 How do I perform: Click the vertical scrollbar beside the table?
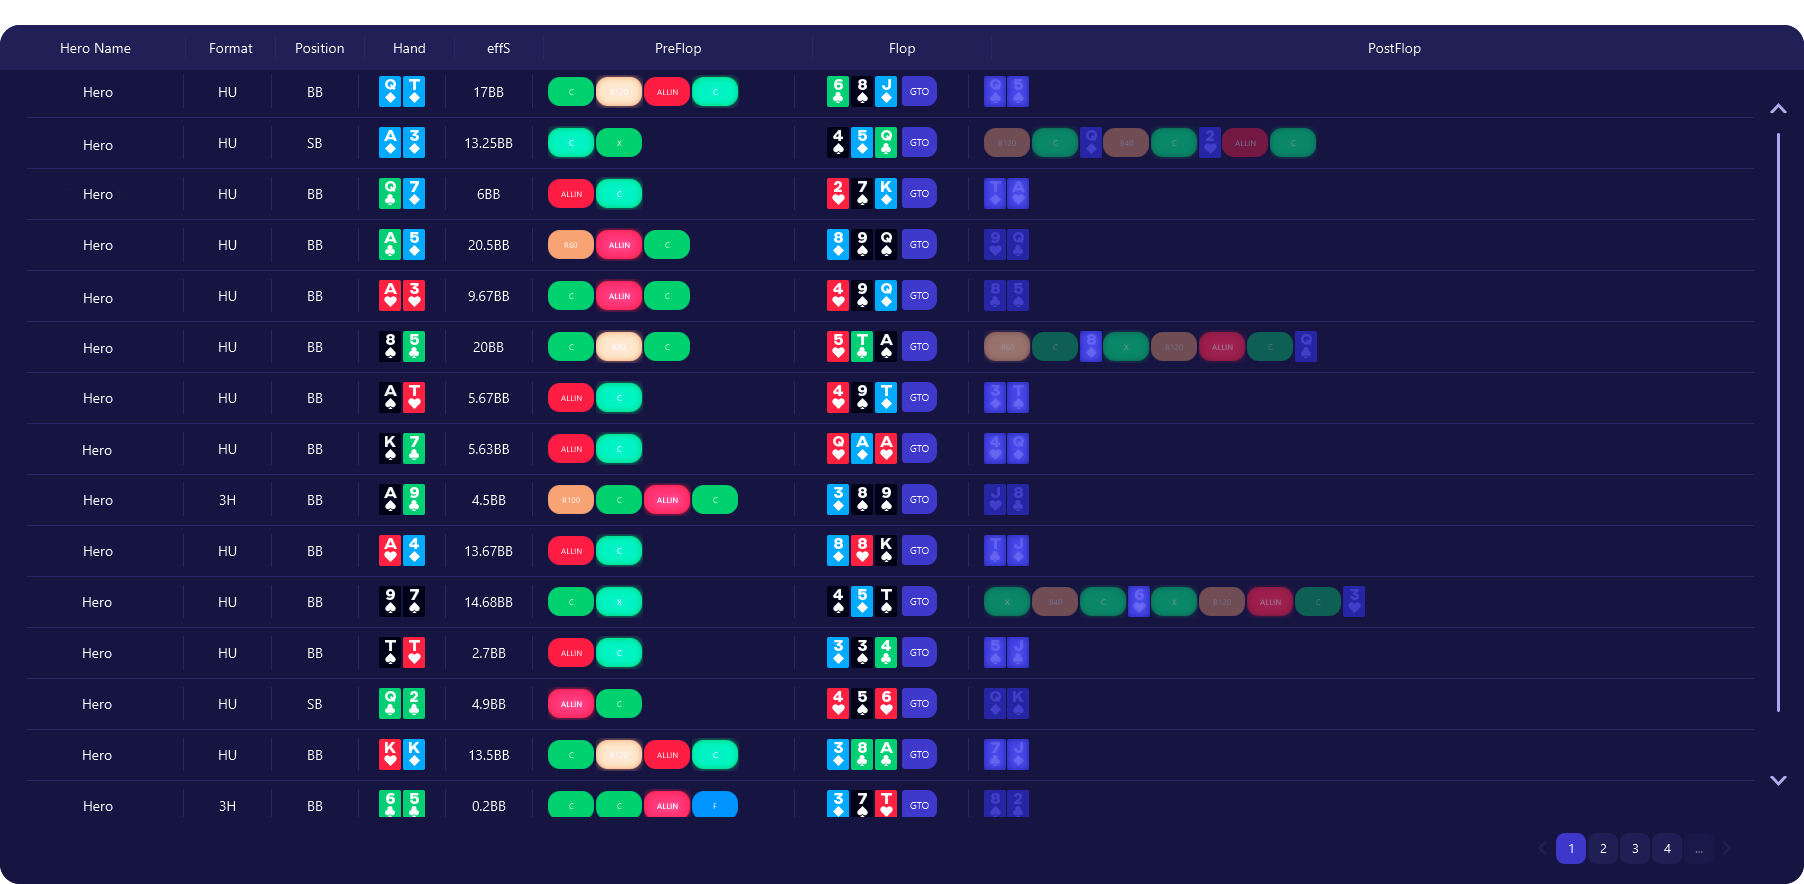1778,422
